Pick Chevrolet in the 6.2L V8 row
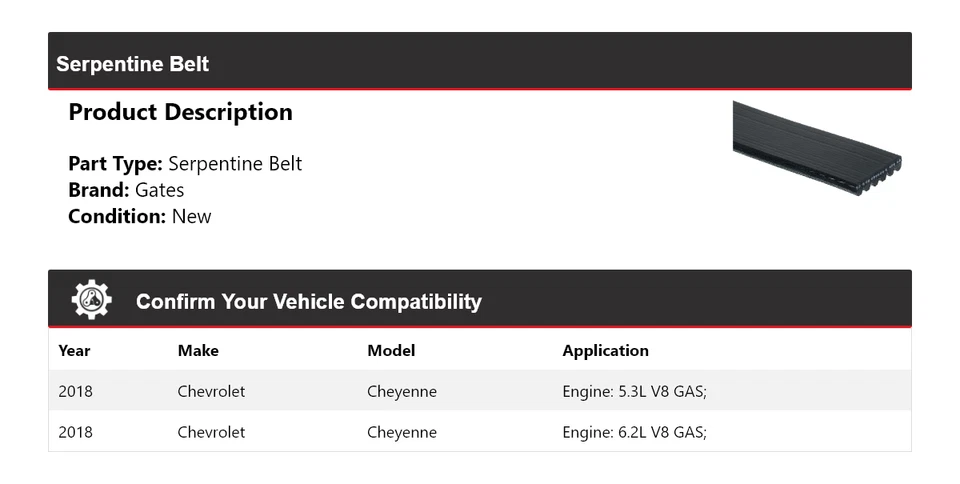 (x=211, y=432)
